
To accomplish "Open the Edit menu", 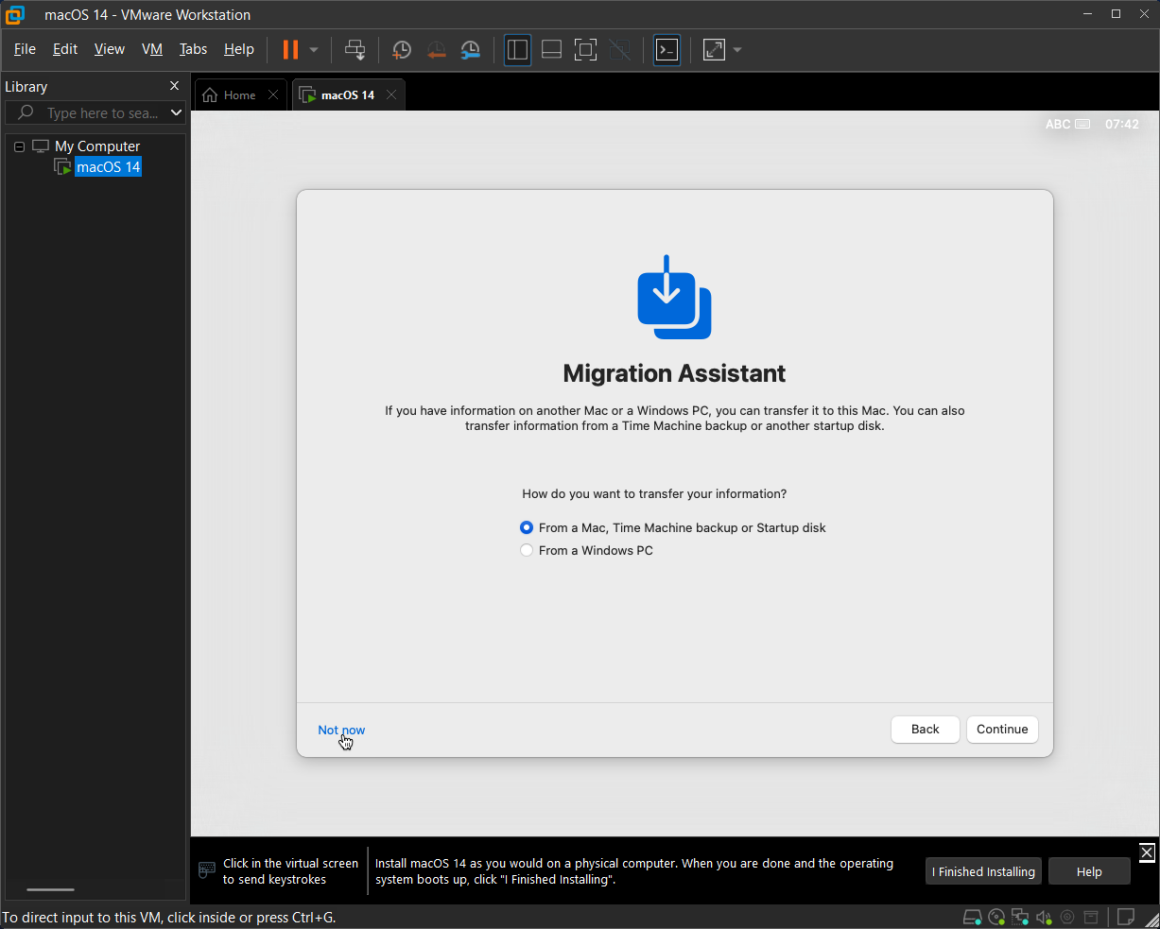I will (65, 49).
